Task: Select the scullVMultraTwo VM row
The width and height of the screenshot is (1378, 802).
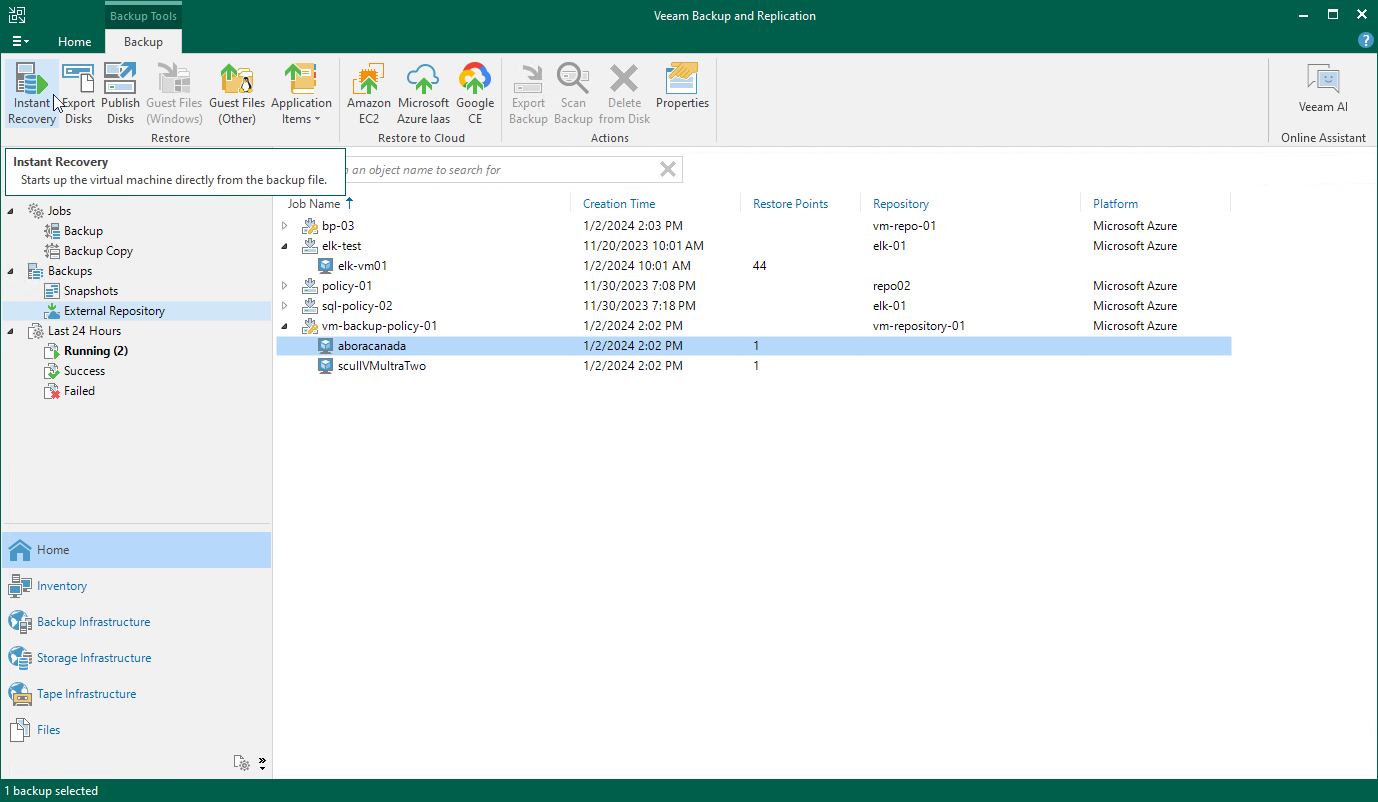Action: click(754, 366)
